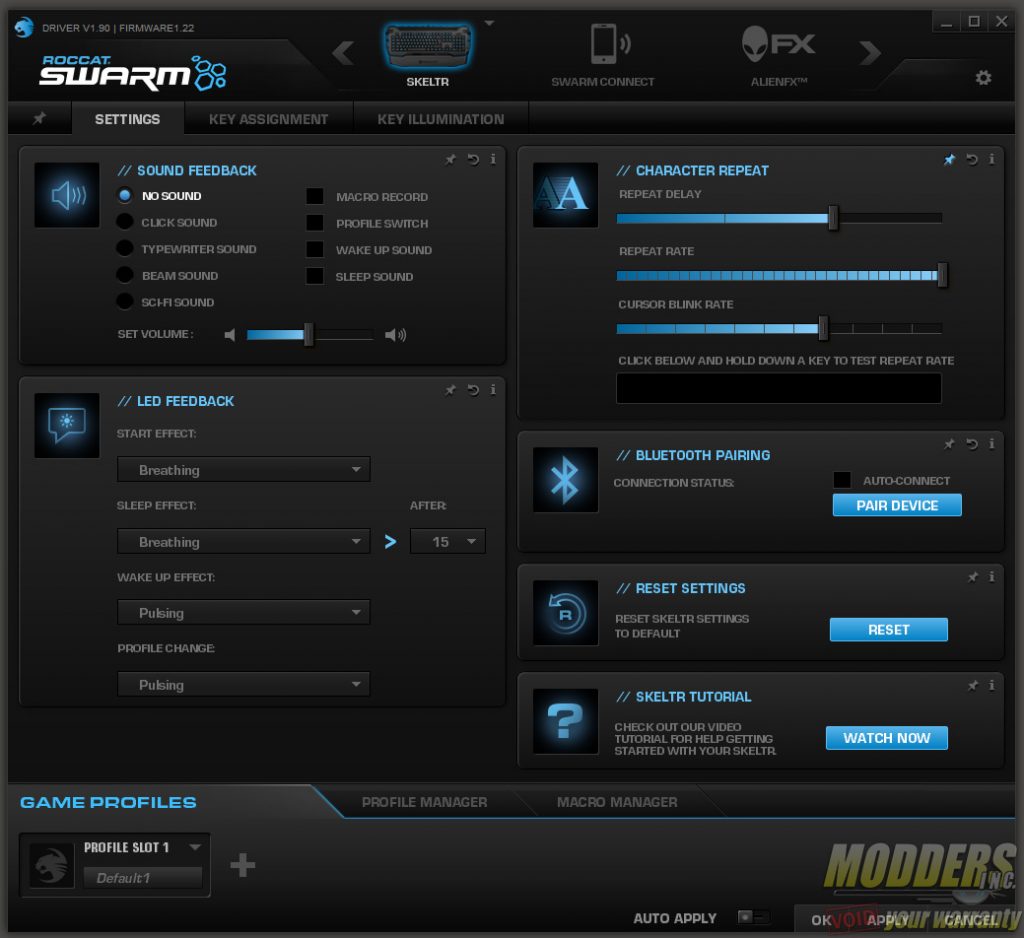Reset Character Repeat with undo icon
The height and width of the screenshot is (938, 1024).
click(972, 159)
